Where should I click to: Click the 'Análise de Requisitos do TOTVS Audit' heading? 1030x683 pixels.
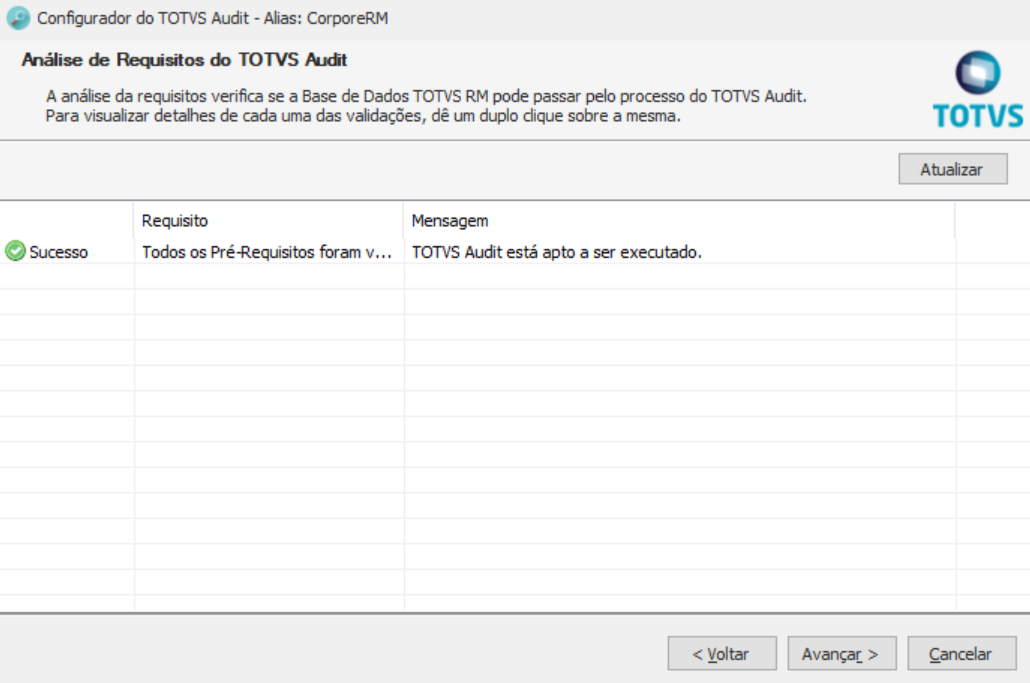point(184,60)
